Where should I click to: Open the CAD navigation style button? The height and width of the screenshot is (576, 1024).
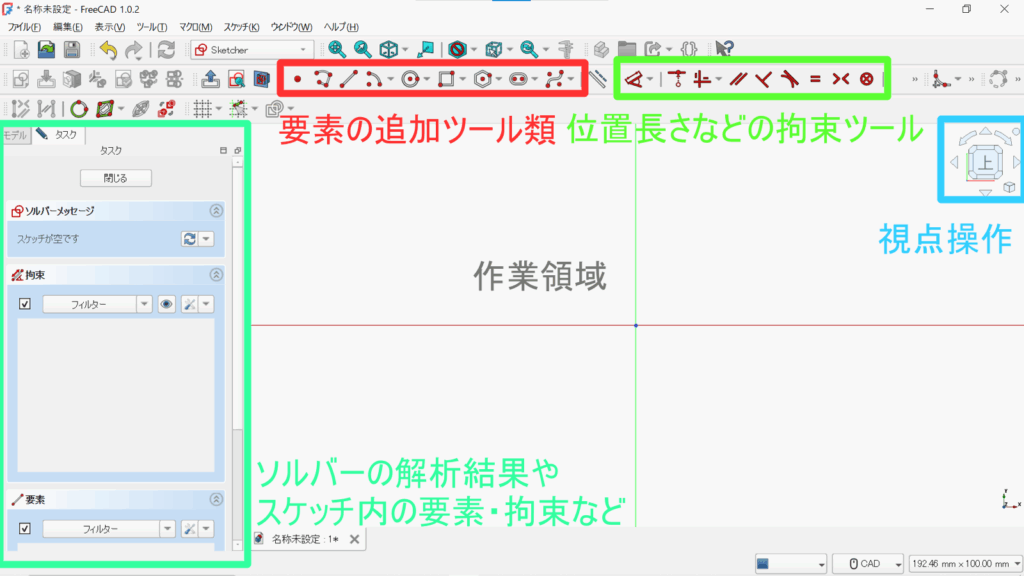[x=867, y=564]
